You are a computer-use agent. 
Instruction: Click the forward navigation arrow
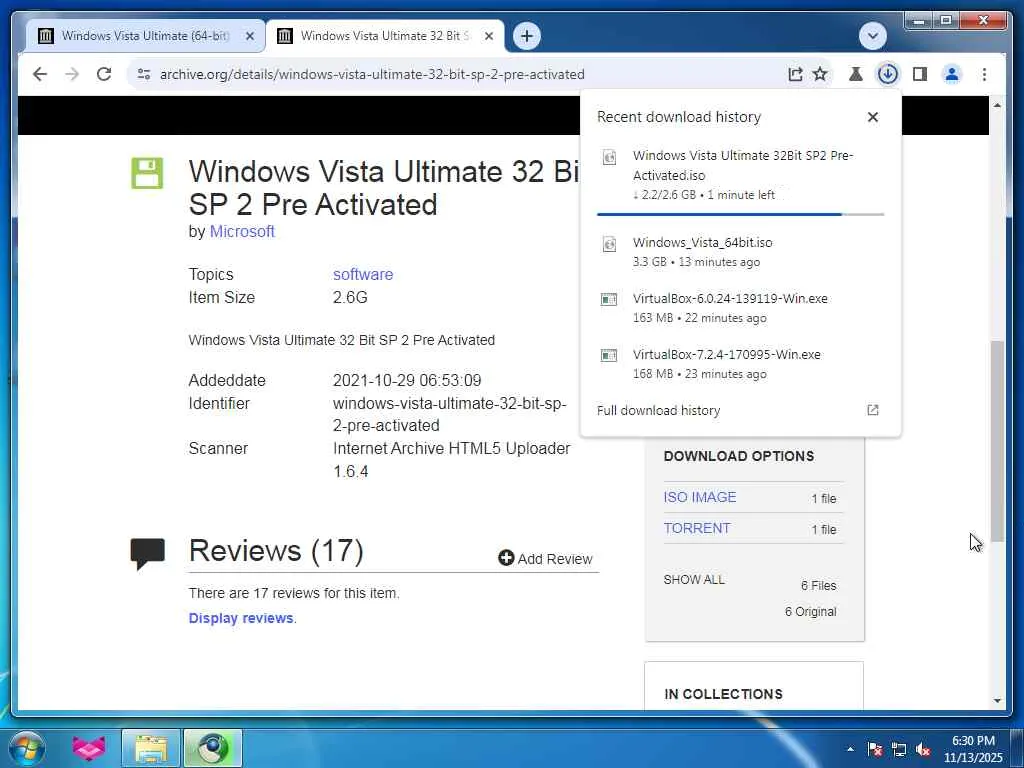(x=72, y=74)
